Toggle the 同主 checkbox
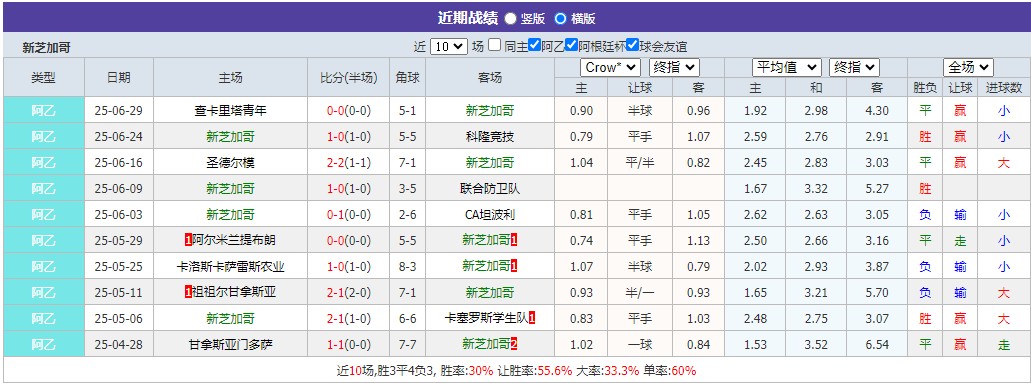This screenshot has width=1031, height=383. tap(494, 45)
